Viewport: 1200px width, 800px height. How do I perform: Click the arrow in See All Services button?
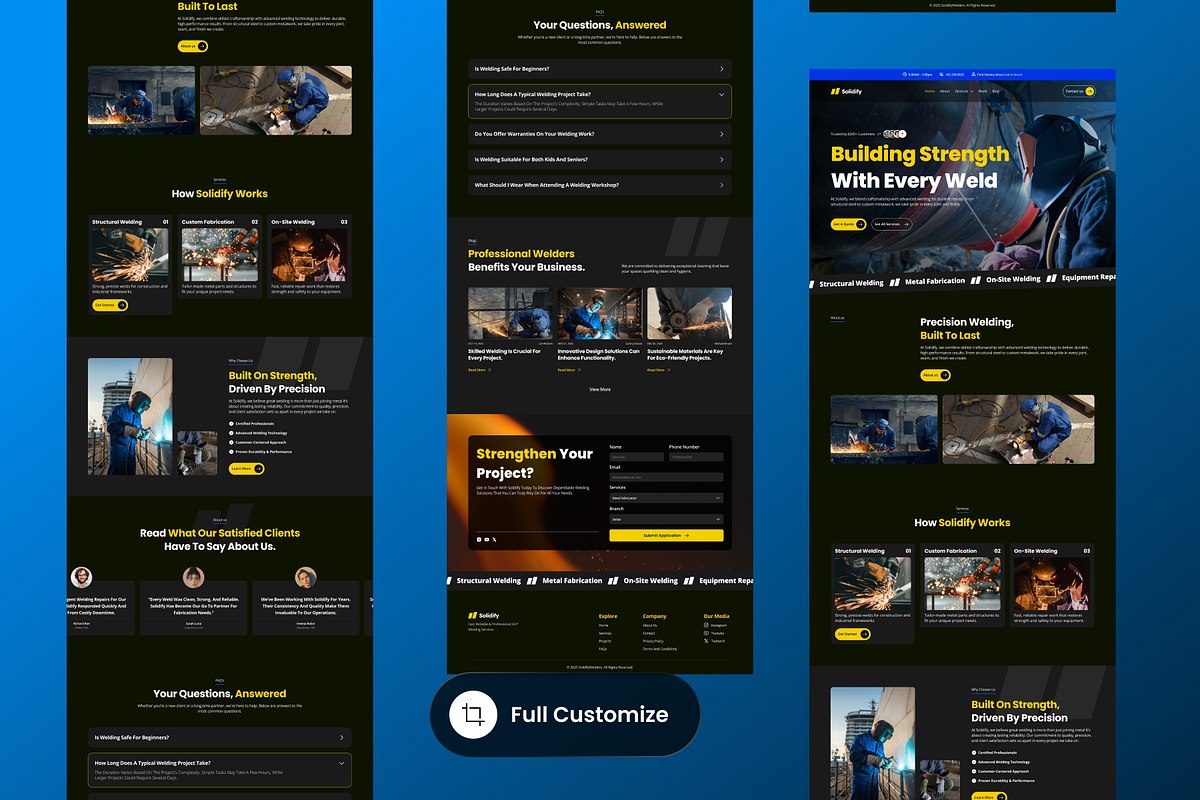click(906, 224)
